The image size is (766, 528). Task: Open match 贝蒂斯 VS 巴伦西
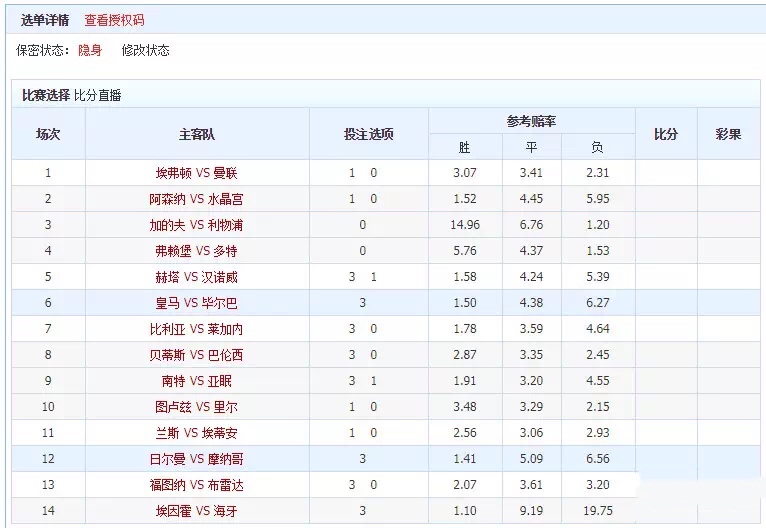click(x=196, y=355)
